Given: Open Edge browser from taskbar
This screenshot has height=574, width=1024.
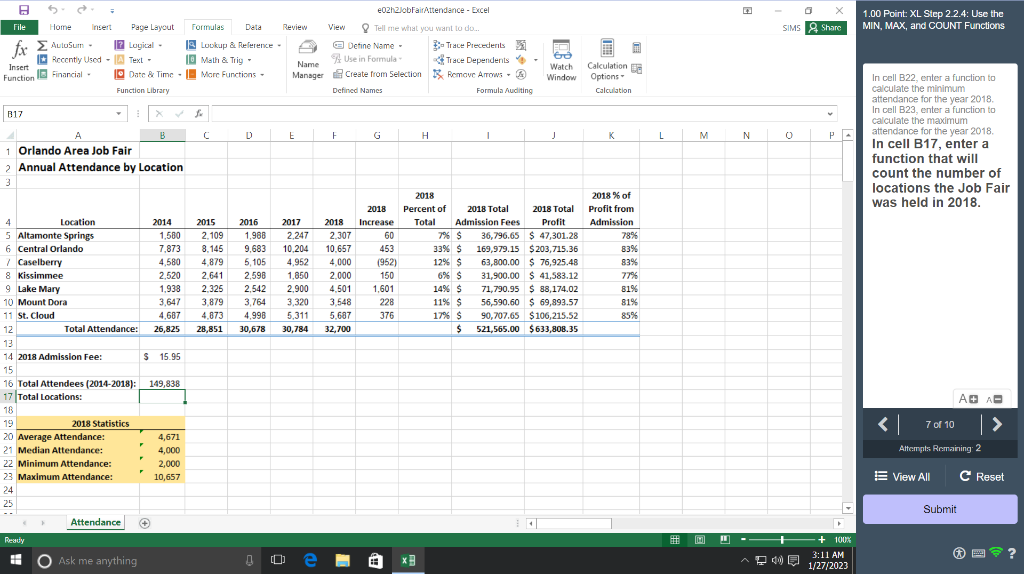Looking at the screenshot, I should pos(310,560).
